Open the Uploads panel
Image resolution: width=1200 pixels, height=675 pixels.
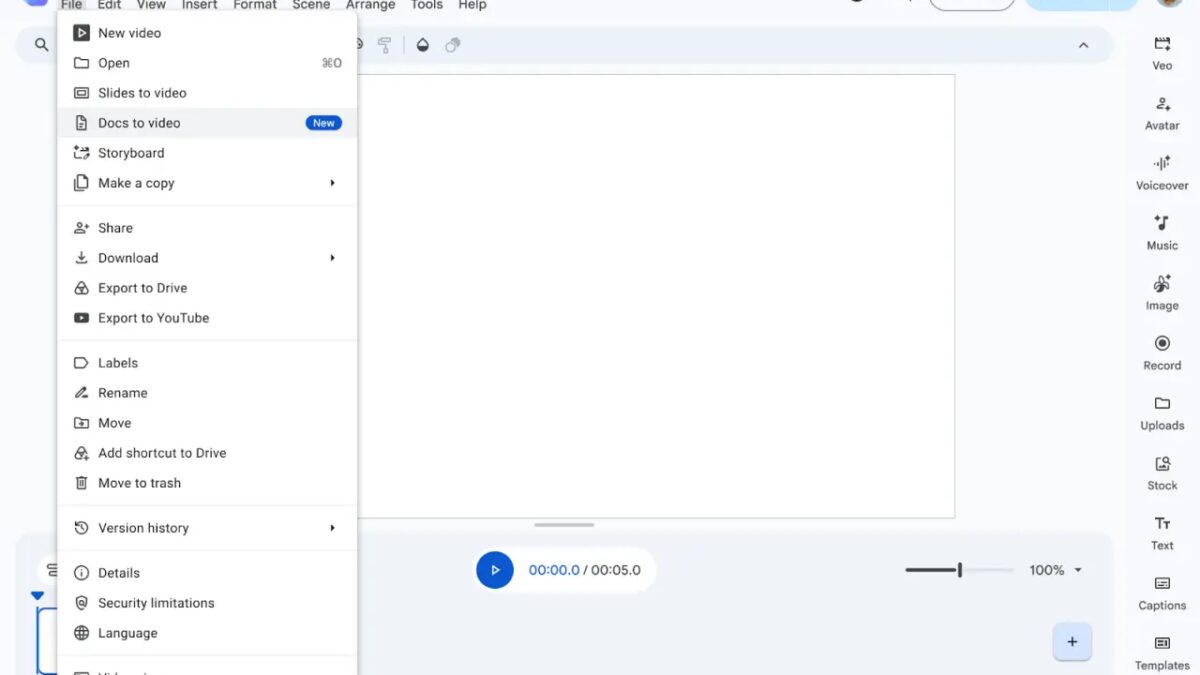coord(1162,413)
